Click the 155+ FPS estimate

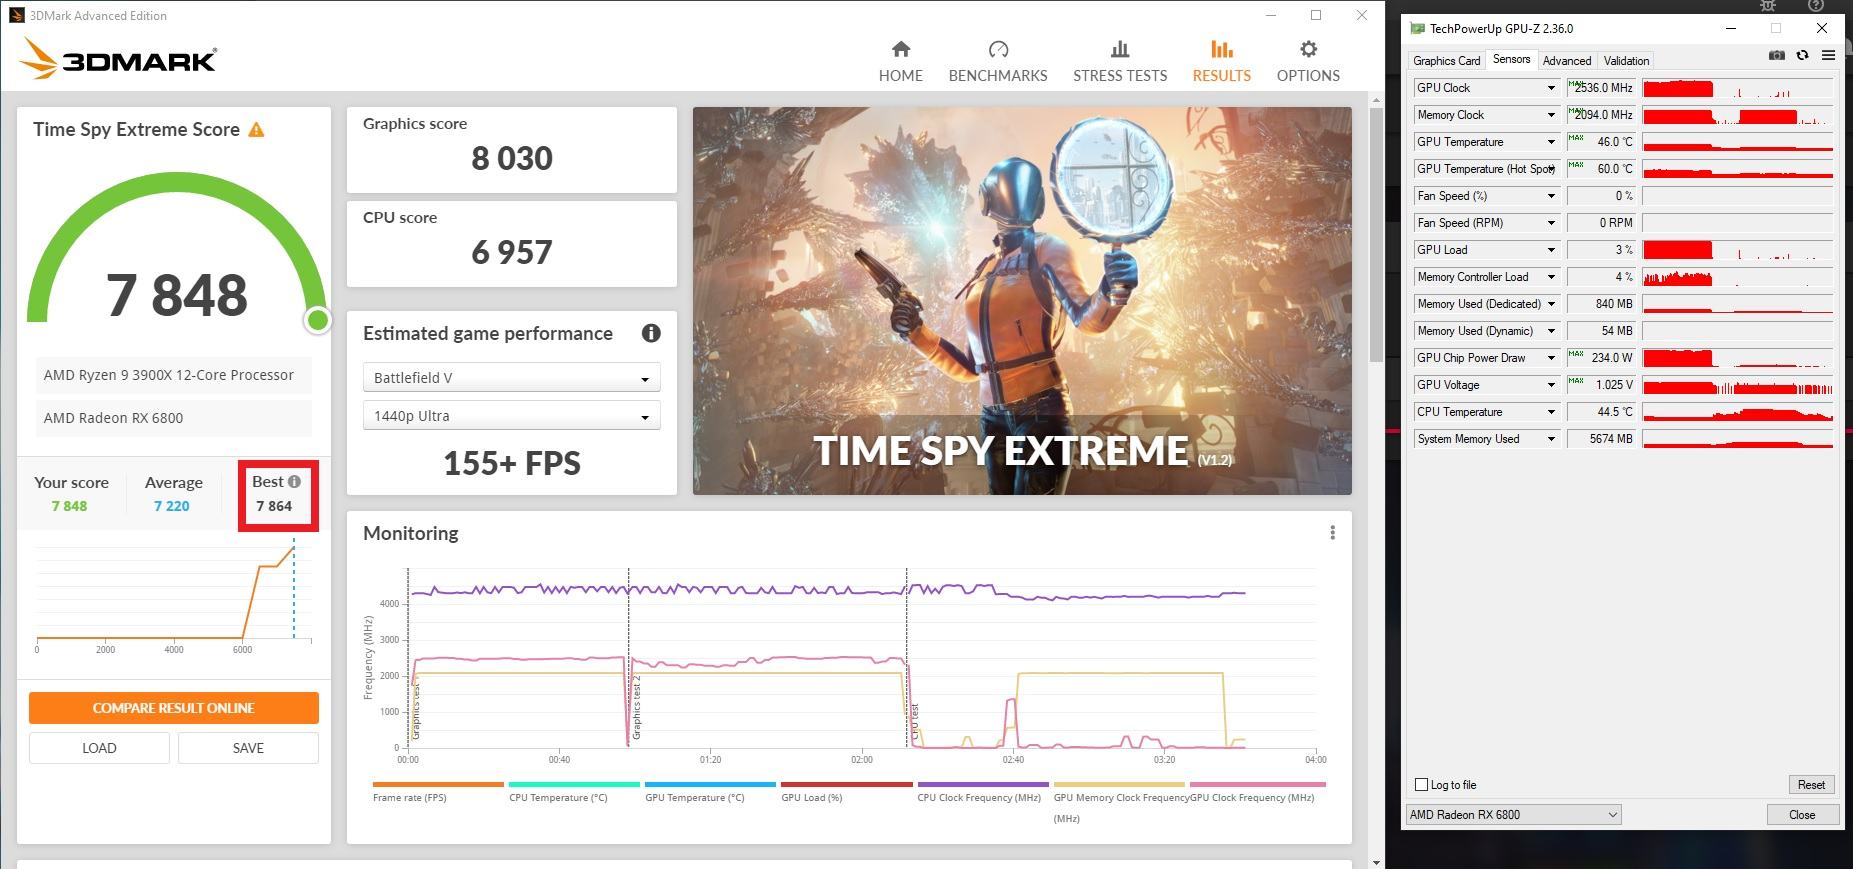click(x=512, y=463)
